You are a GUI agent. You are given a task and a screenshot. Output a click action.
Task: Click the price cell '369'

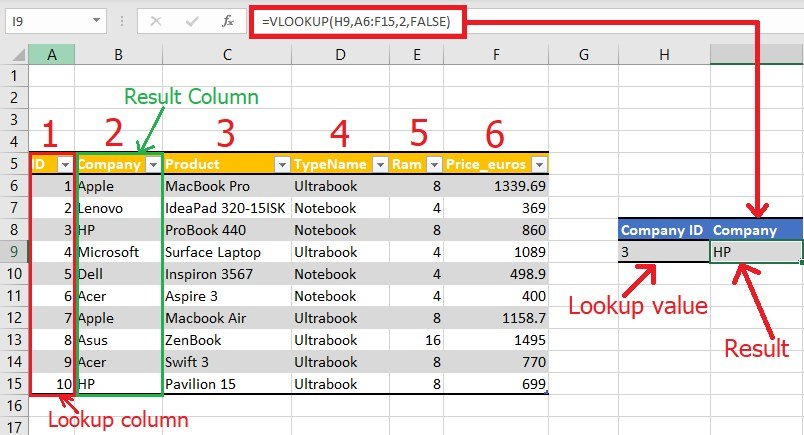point(496,208)
